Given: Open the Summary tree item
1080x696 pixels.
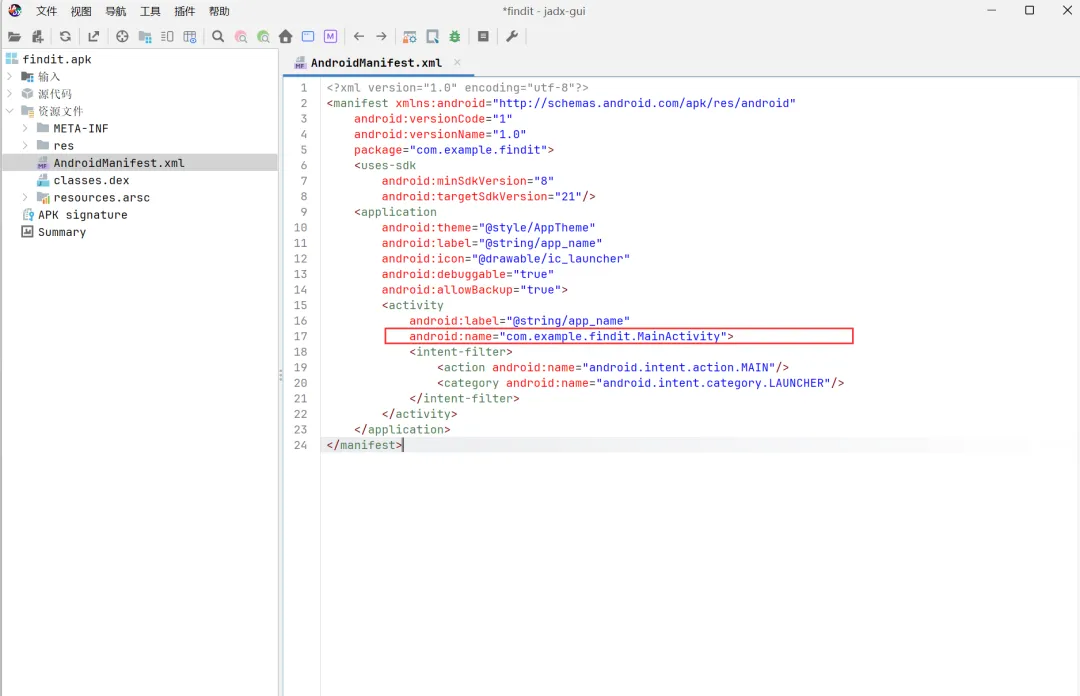Looking at the screenshot, I should click(61, 232).
